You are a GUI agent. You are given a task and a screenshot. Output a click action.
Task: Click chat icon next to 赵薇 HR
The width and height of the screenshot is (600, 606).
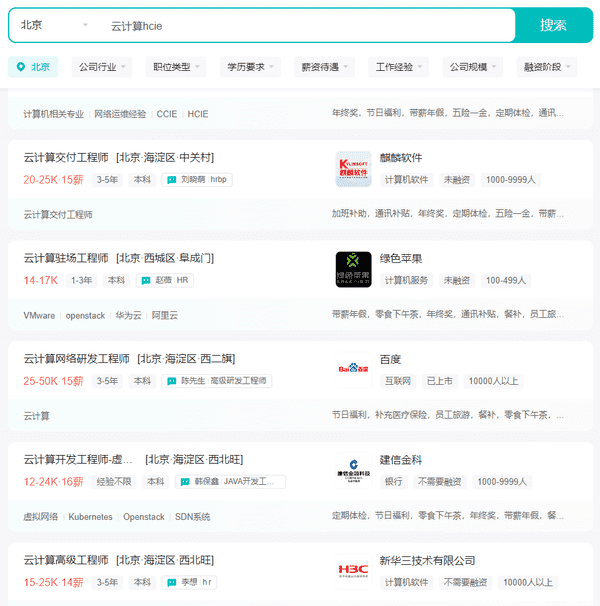point(145,281)
